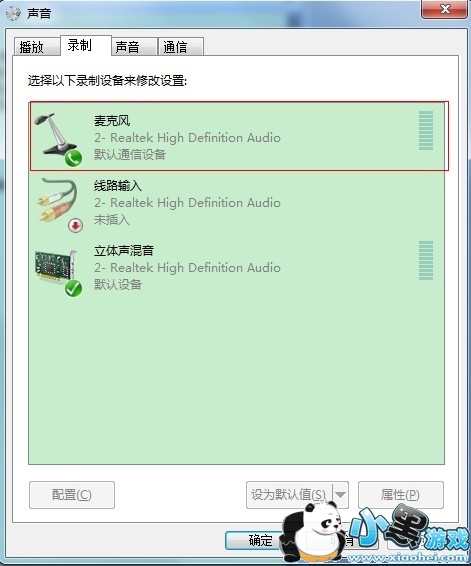Click the red unplugged arrow badge

(x=75, y=225)
